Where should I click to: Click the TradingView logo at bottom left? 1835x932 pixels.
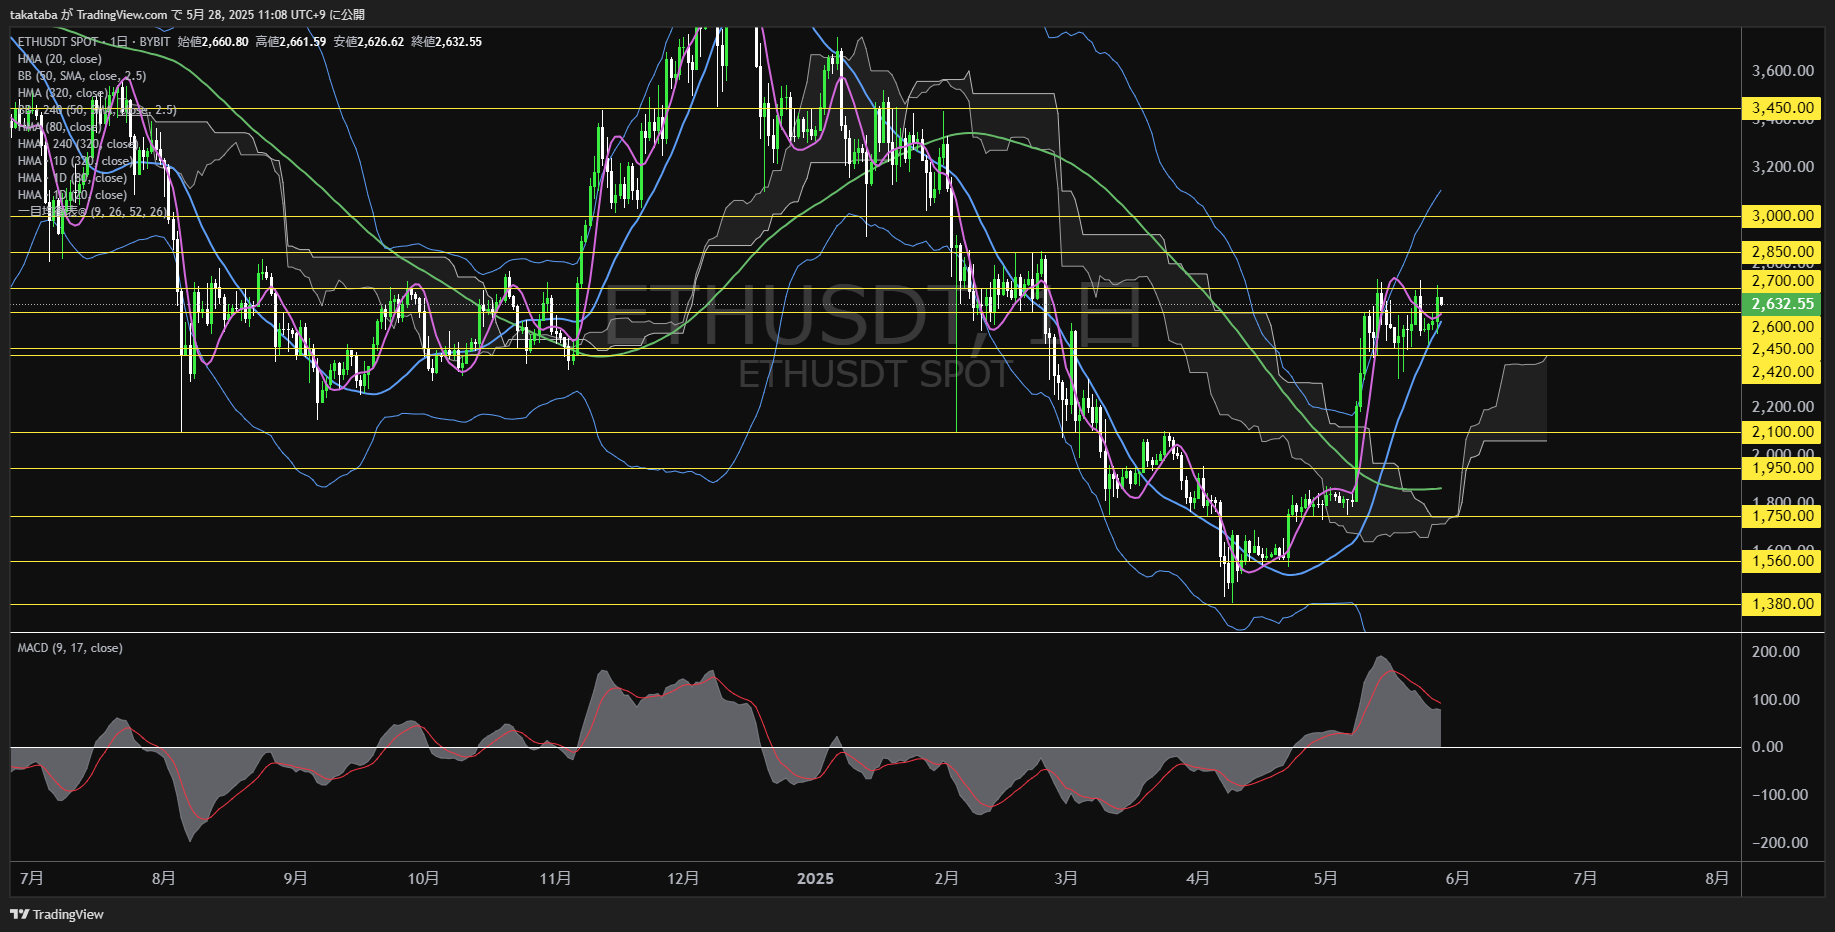57,914
